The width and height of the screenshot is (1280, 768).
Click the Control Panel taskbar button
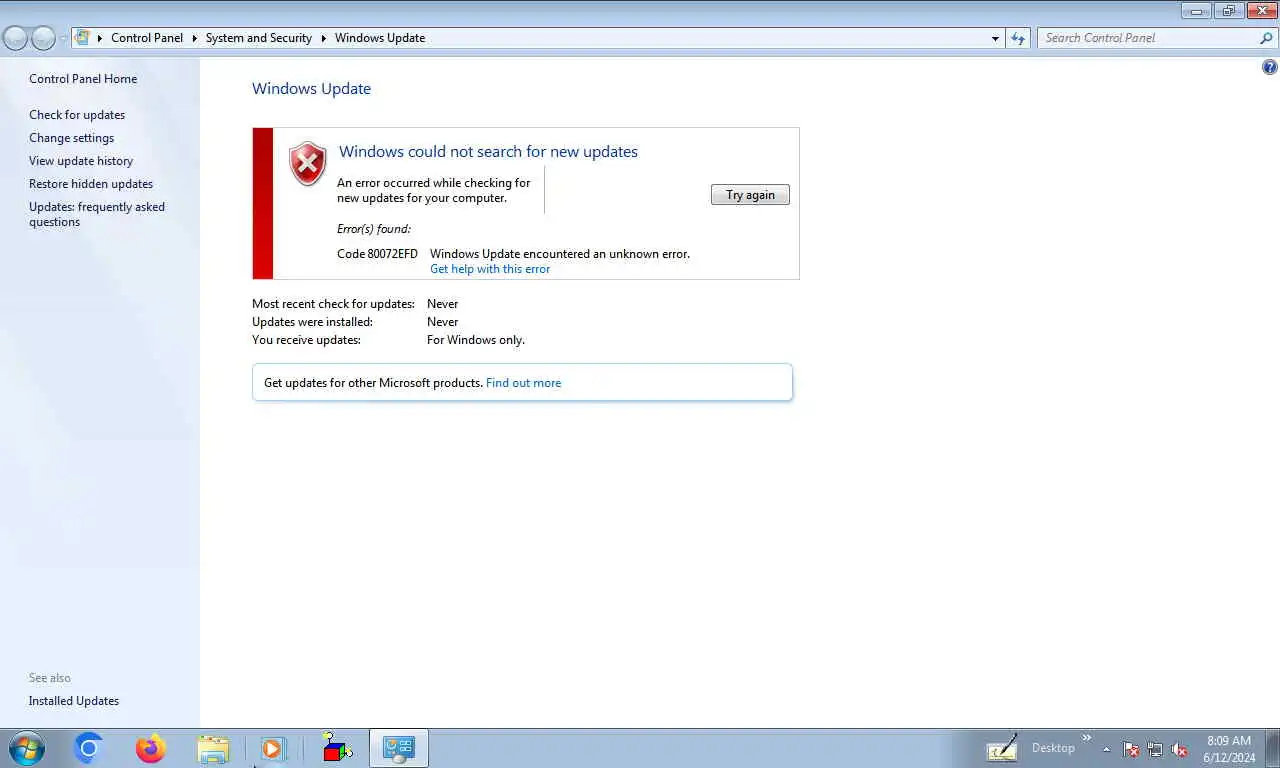click(399, 748)
